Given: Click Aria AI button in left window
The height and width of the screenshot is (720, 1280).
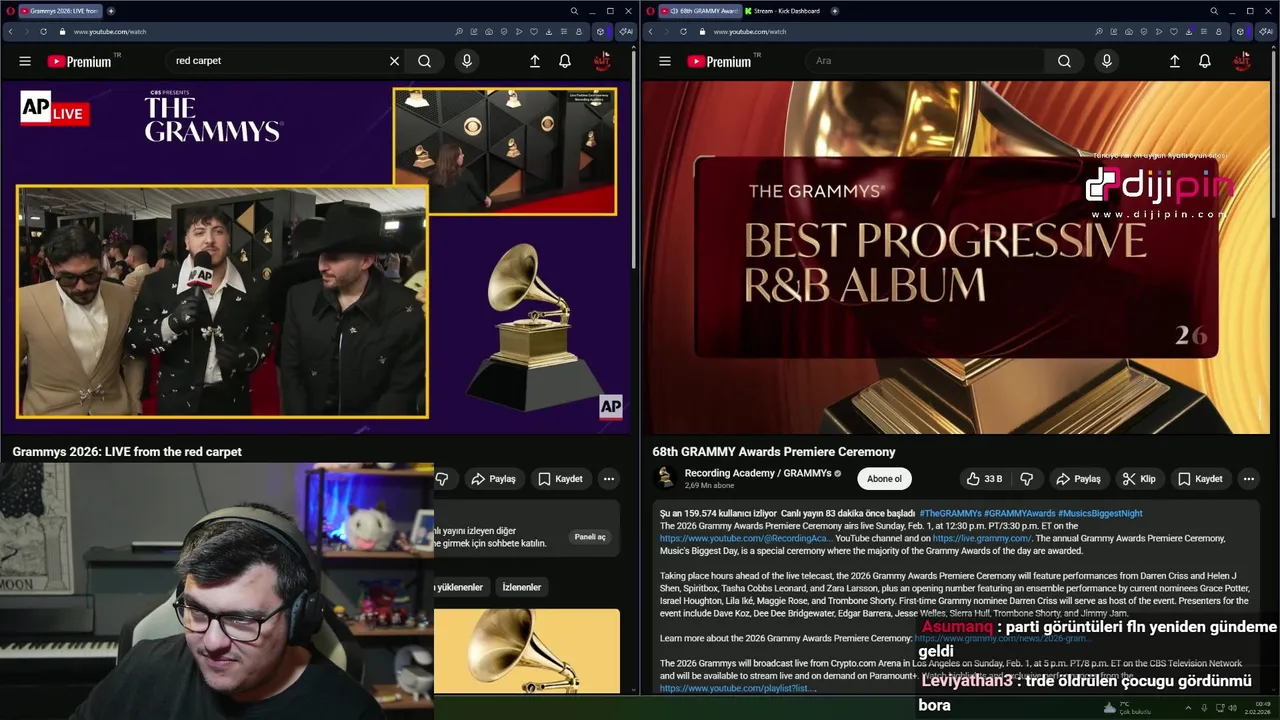Looking at the screenshot, I should [x=625, y=31].
